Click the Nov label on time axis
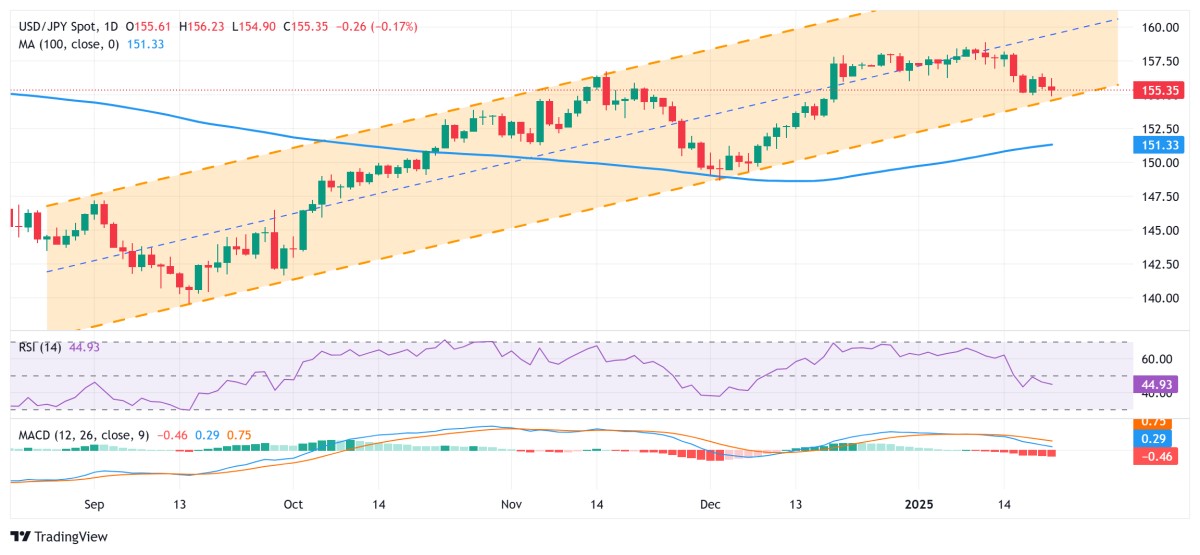This screenshot has width=1200, height=555. pos(511,507)
